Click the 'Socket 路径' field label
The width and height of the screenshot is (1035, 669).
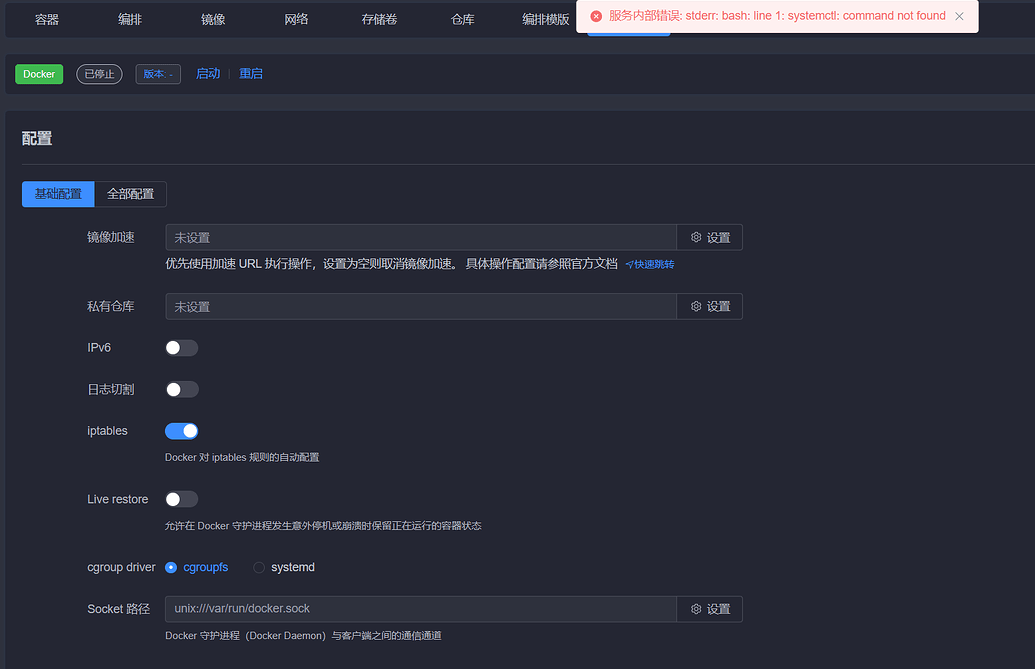pyautogui.click(x=119, y=609)
